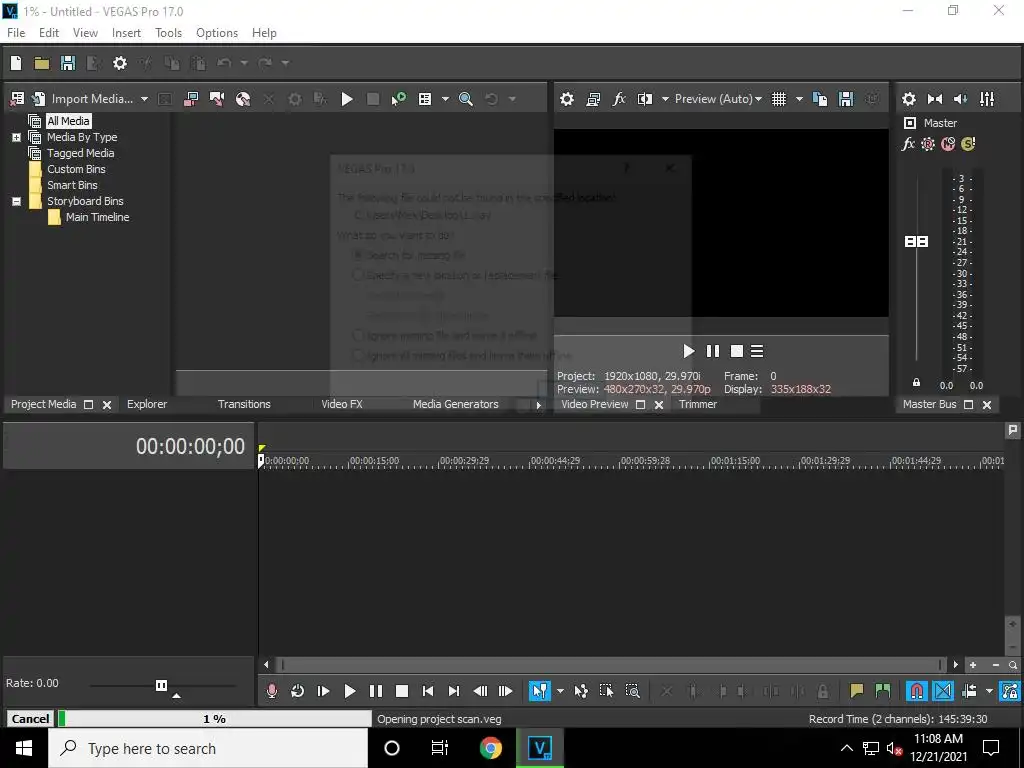Create a new project with New icon
The width and height of the screenshot is (1024, 768).
[16, 63]
